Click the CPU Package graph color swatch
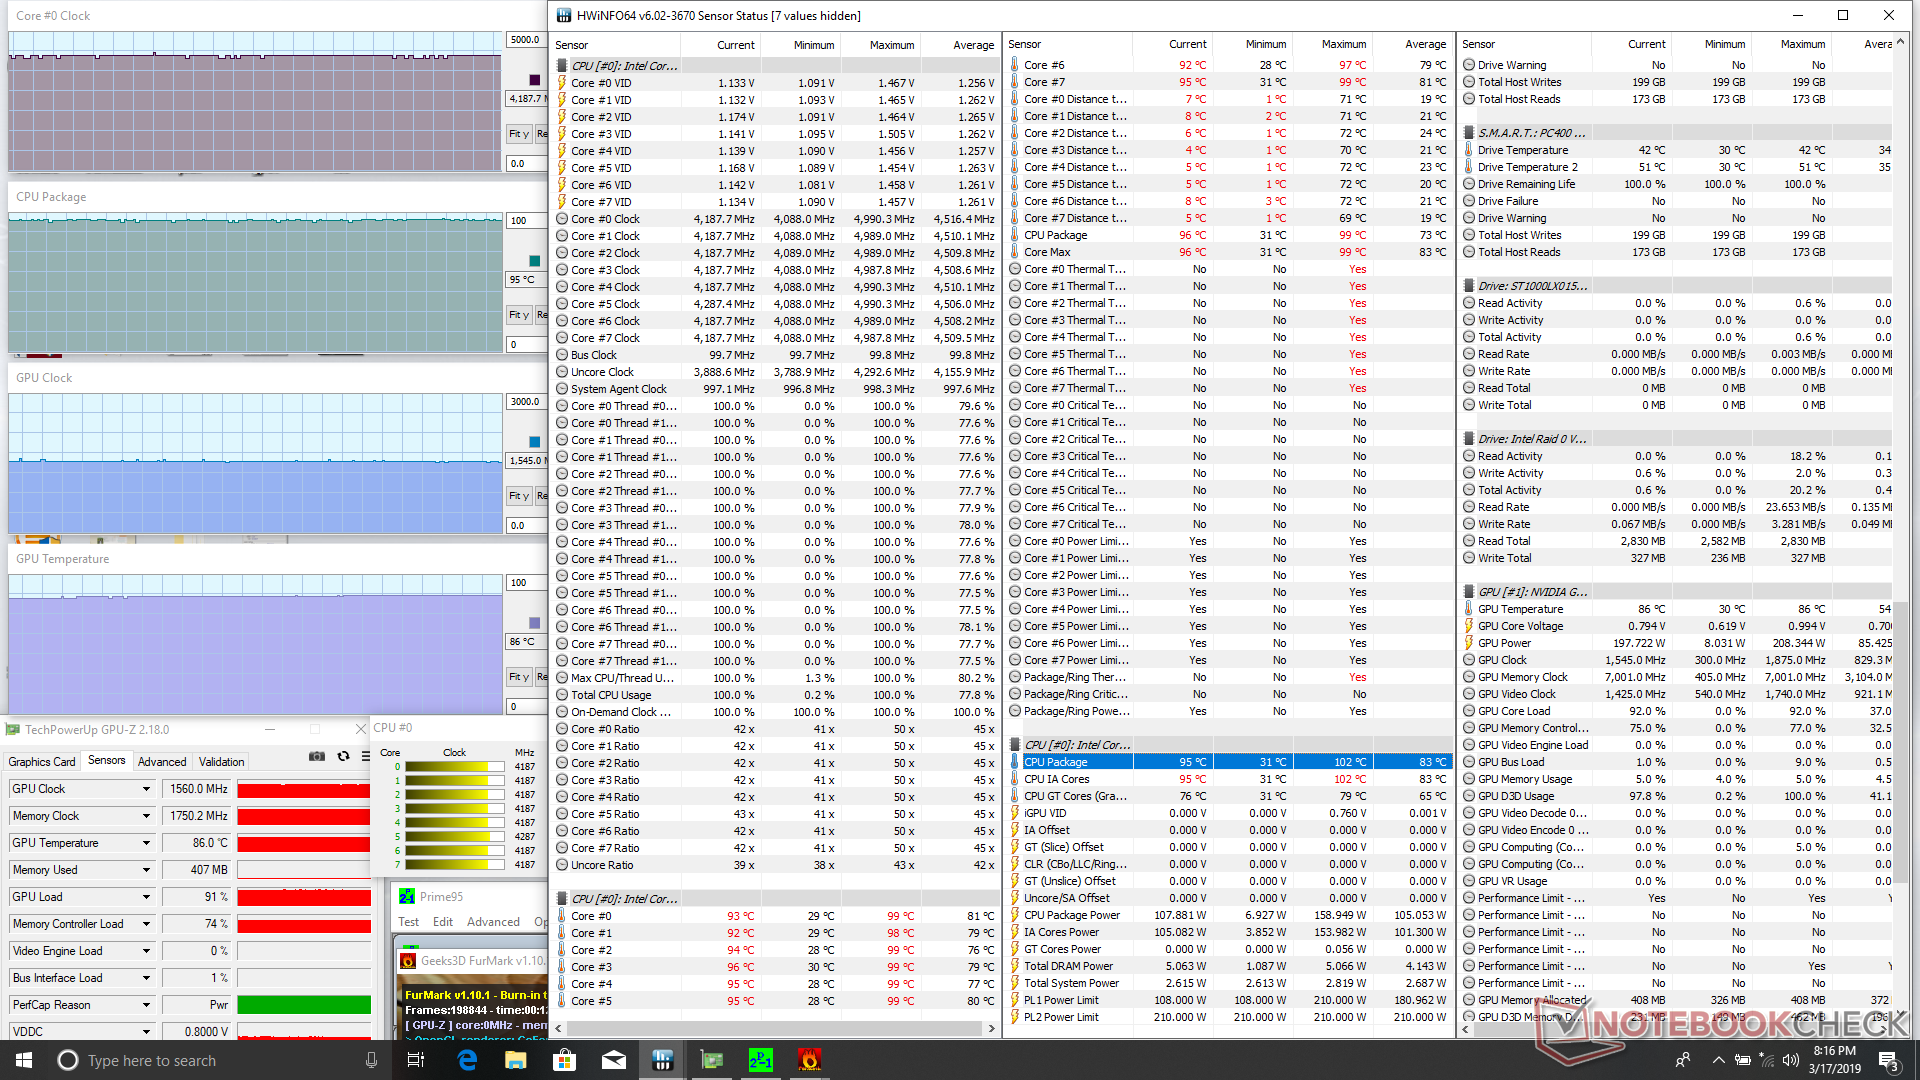 click(535, 261)
